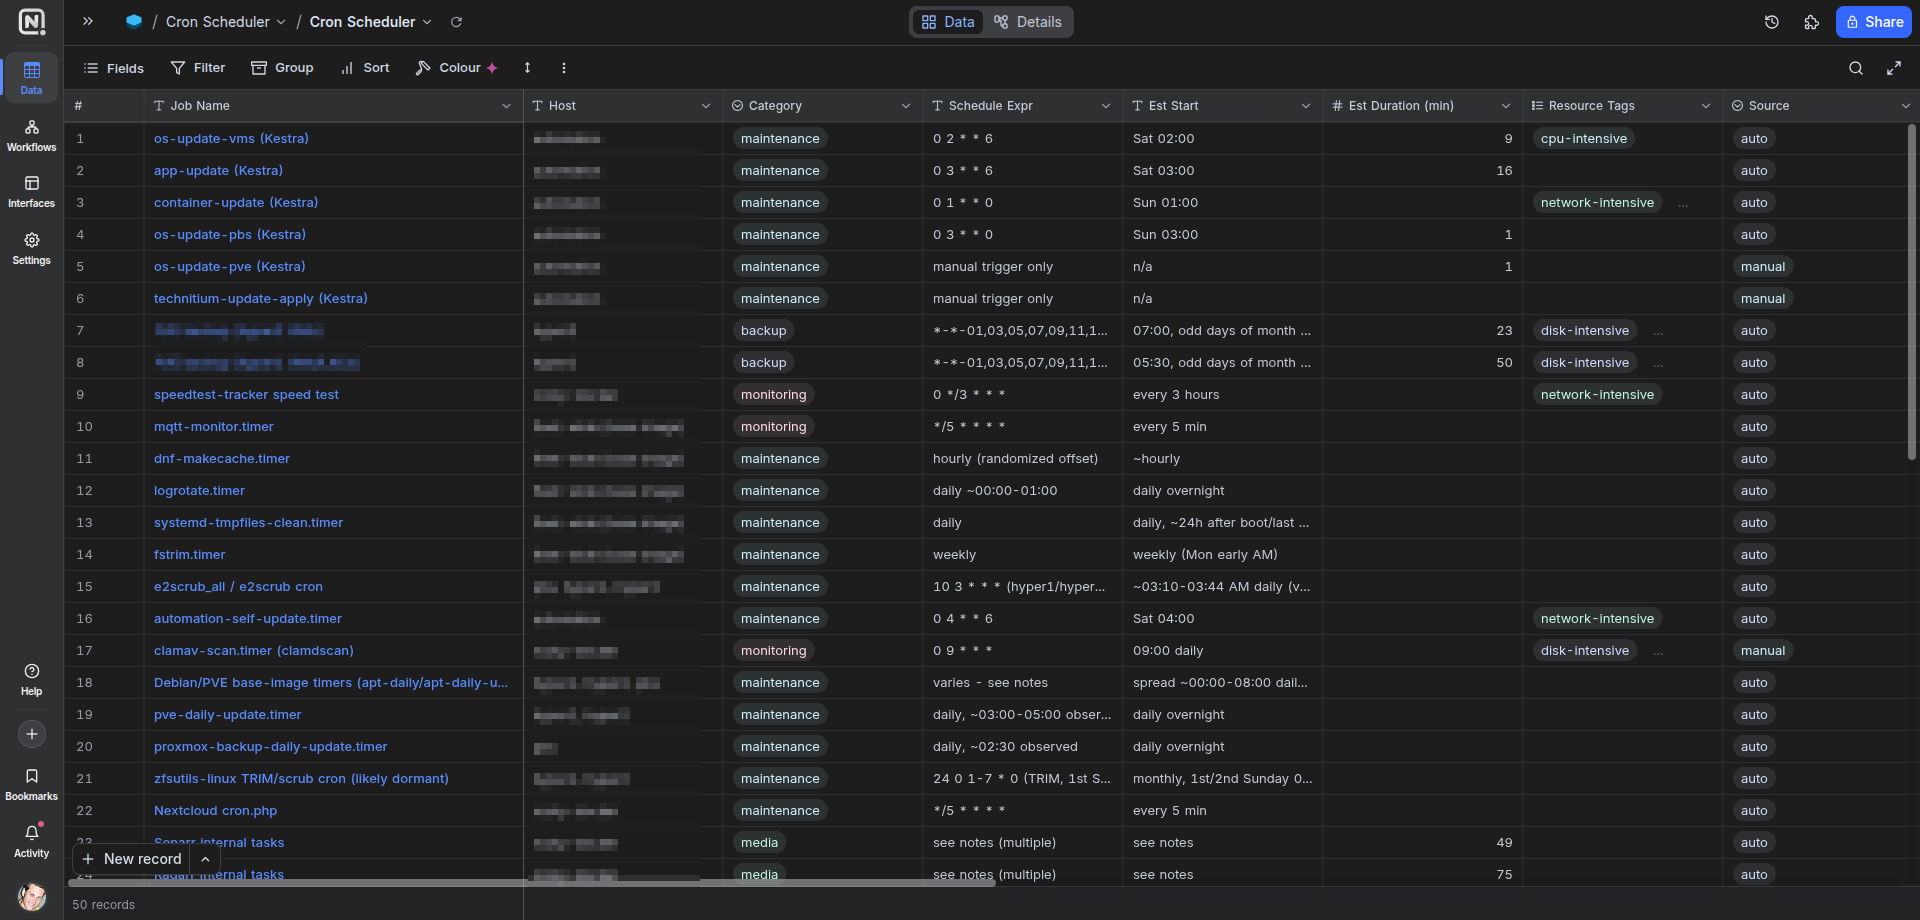Open the Data sidebar section
Viewport: 1920px width, 920px height.
click(x=32, y=78)
